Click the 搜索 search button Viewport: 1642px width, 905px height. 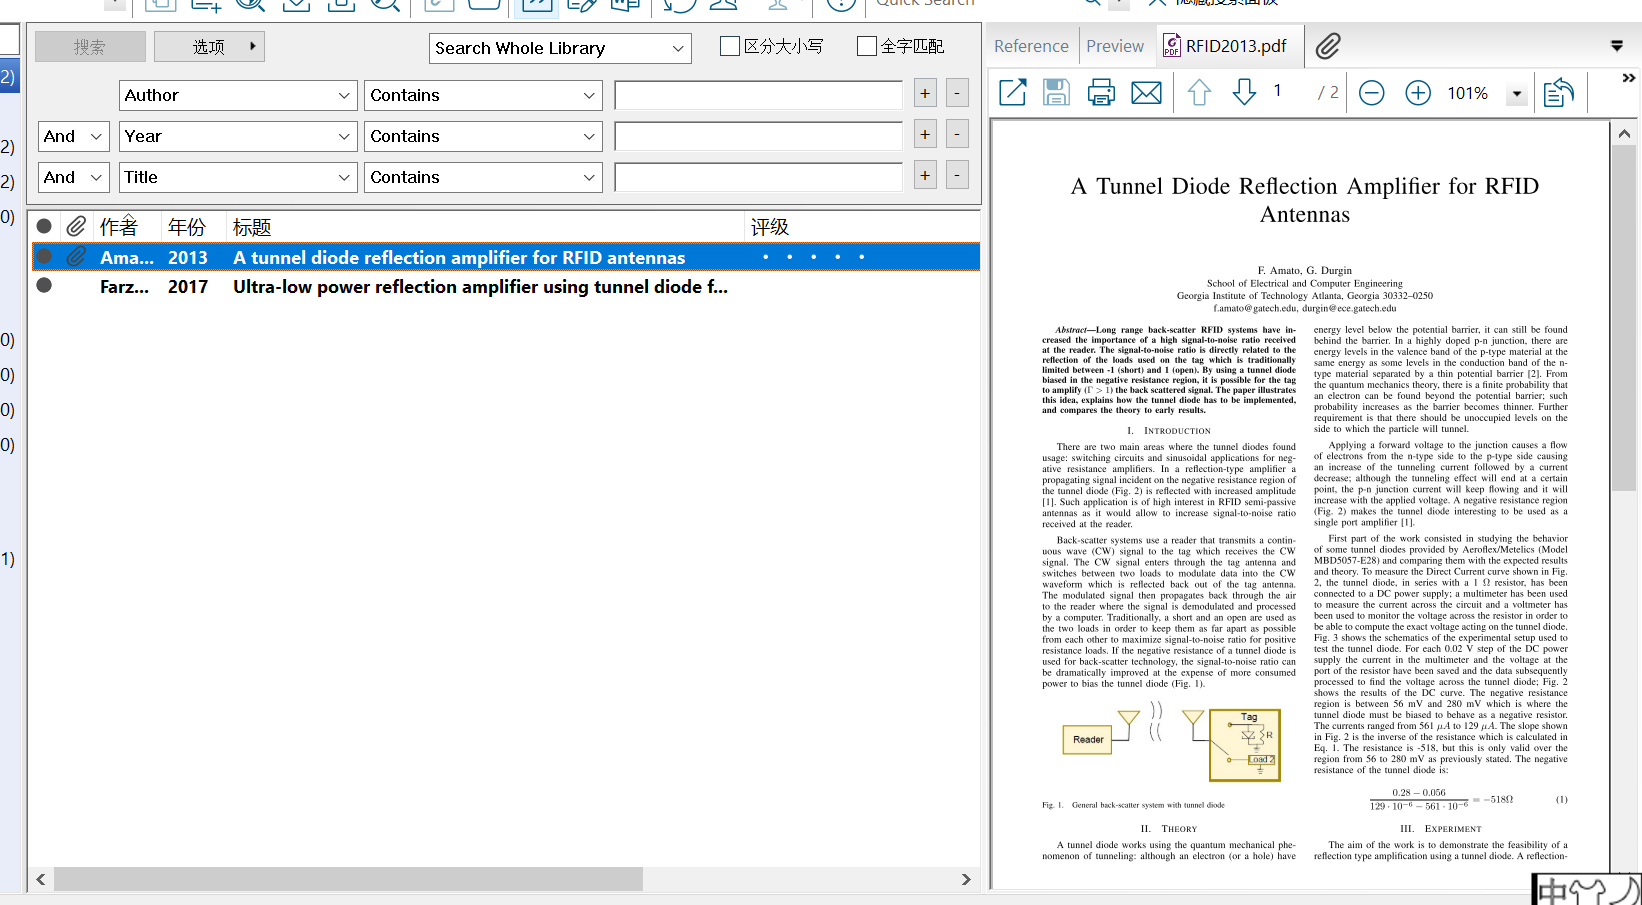(90, 46)
